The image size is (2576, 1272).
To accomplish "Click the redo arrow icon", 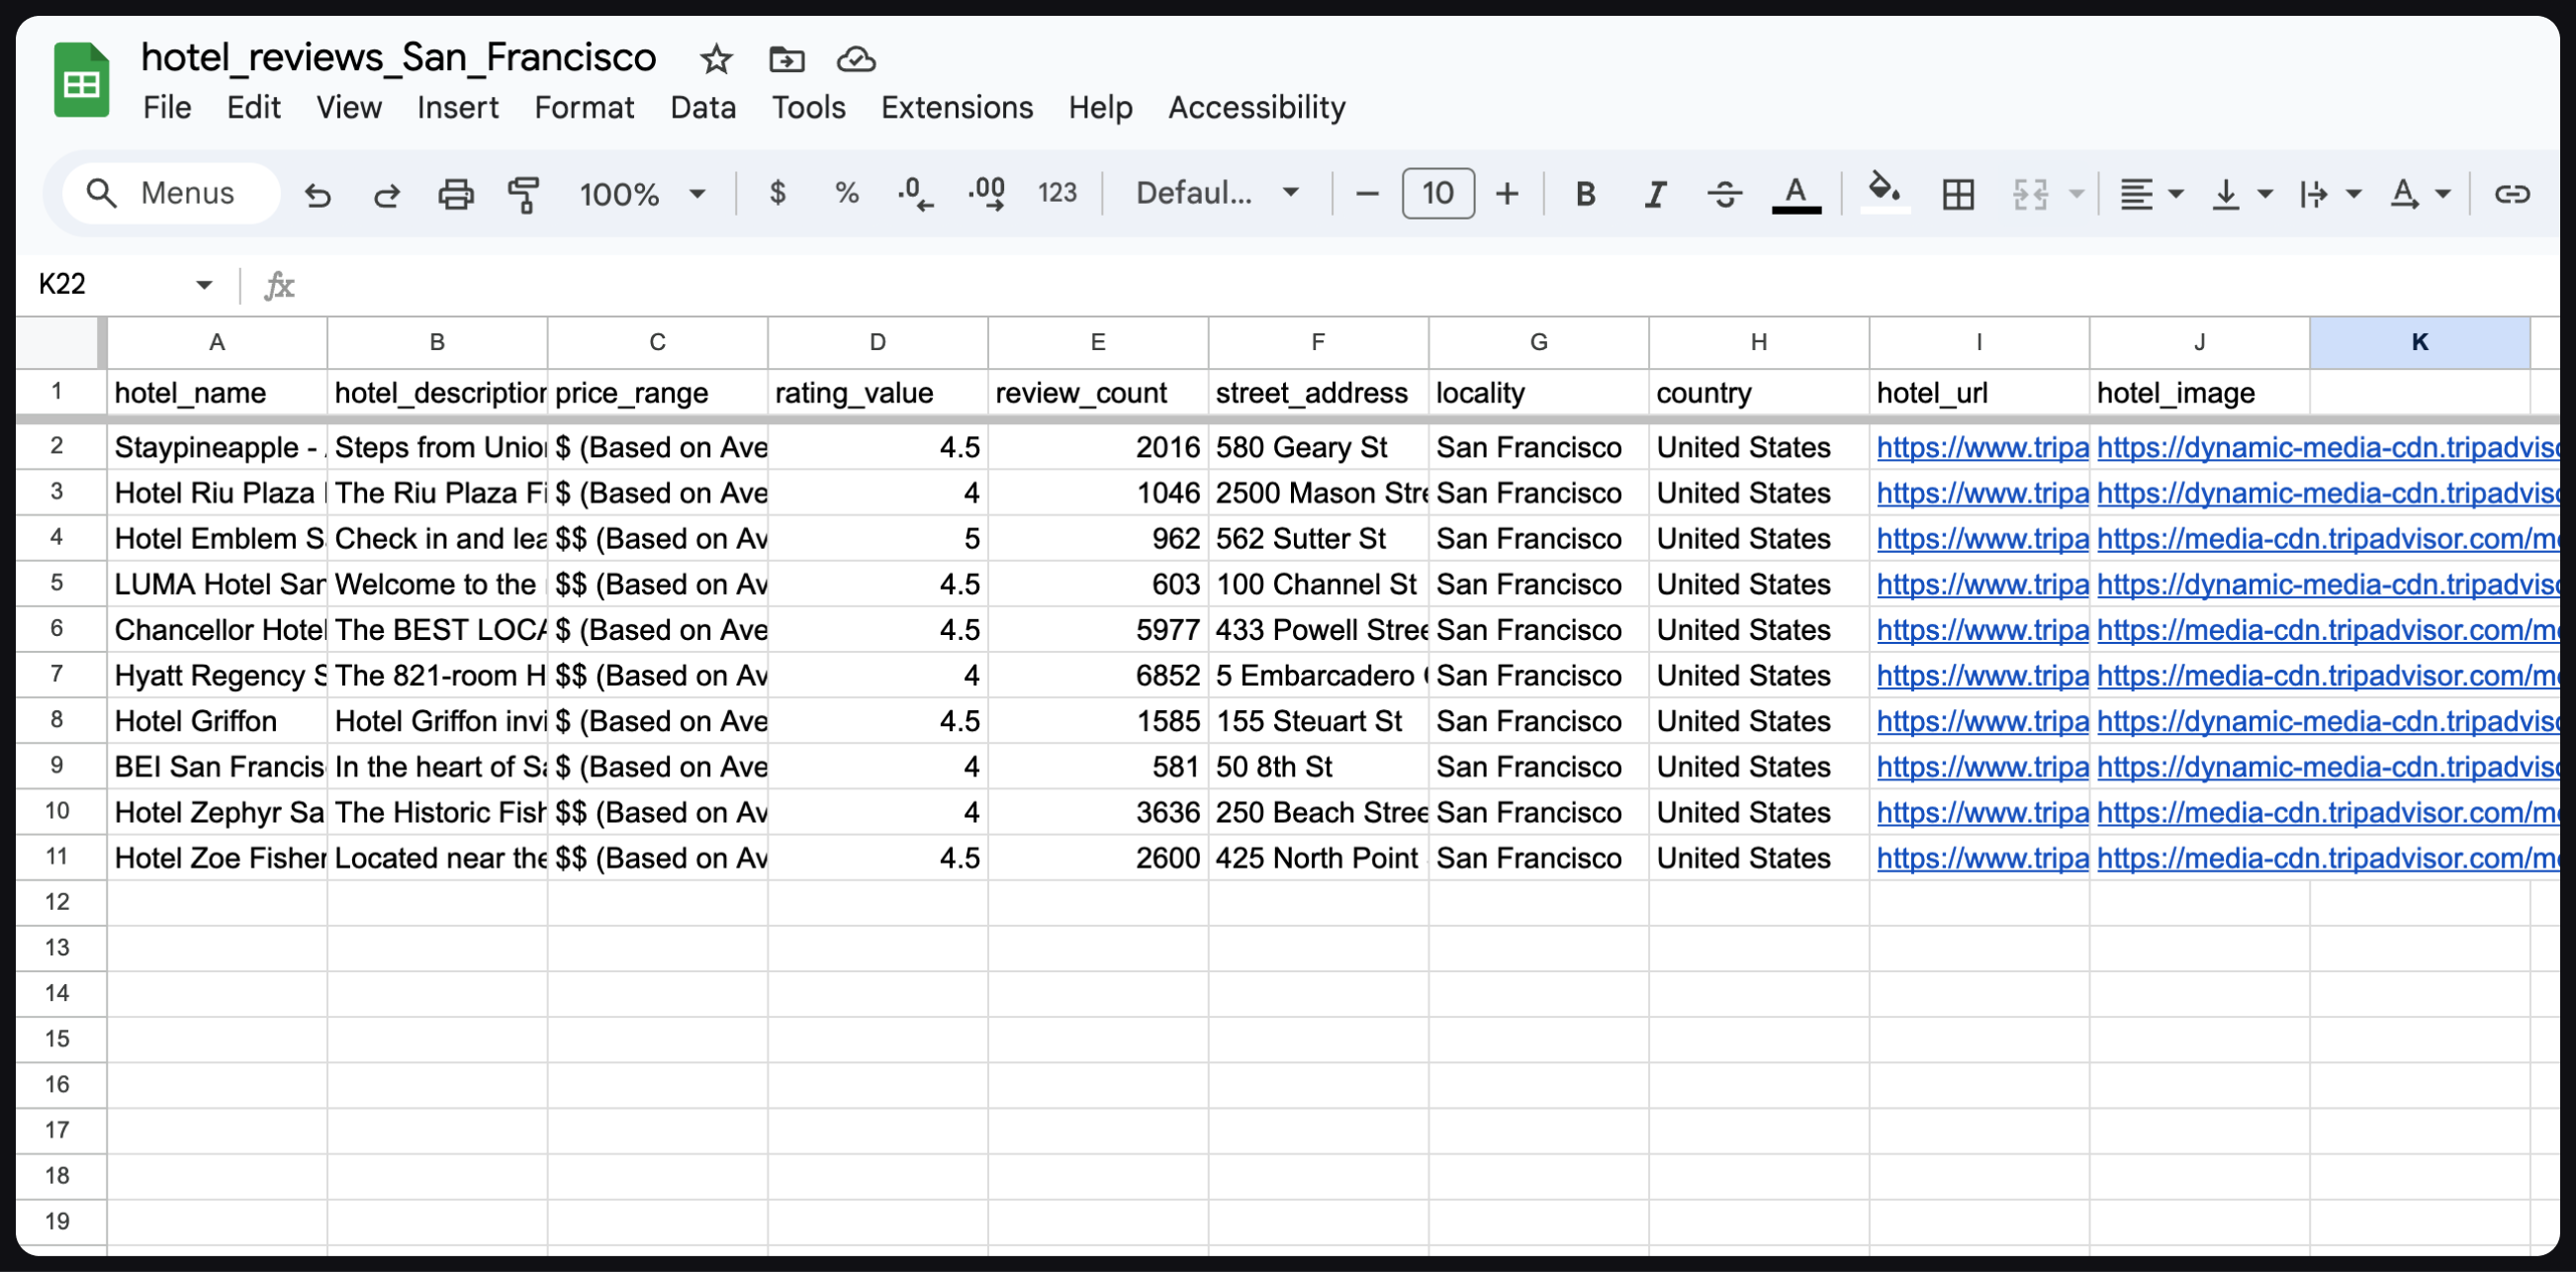I will [386, 194].
